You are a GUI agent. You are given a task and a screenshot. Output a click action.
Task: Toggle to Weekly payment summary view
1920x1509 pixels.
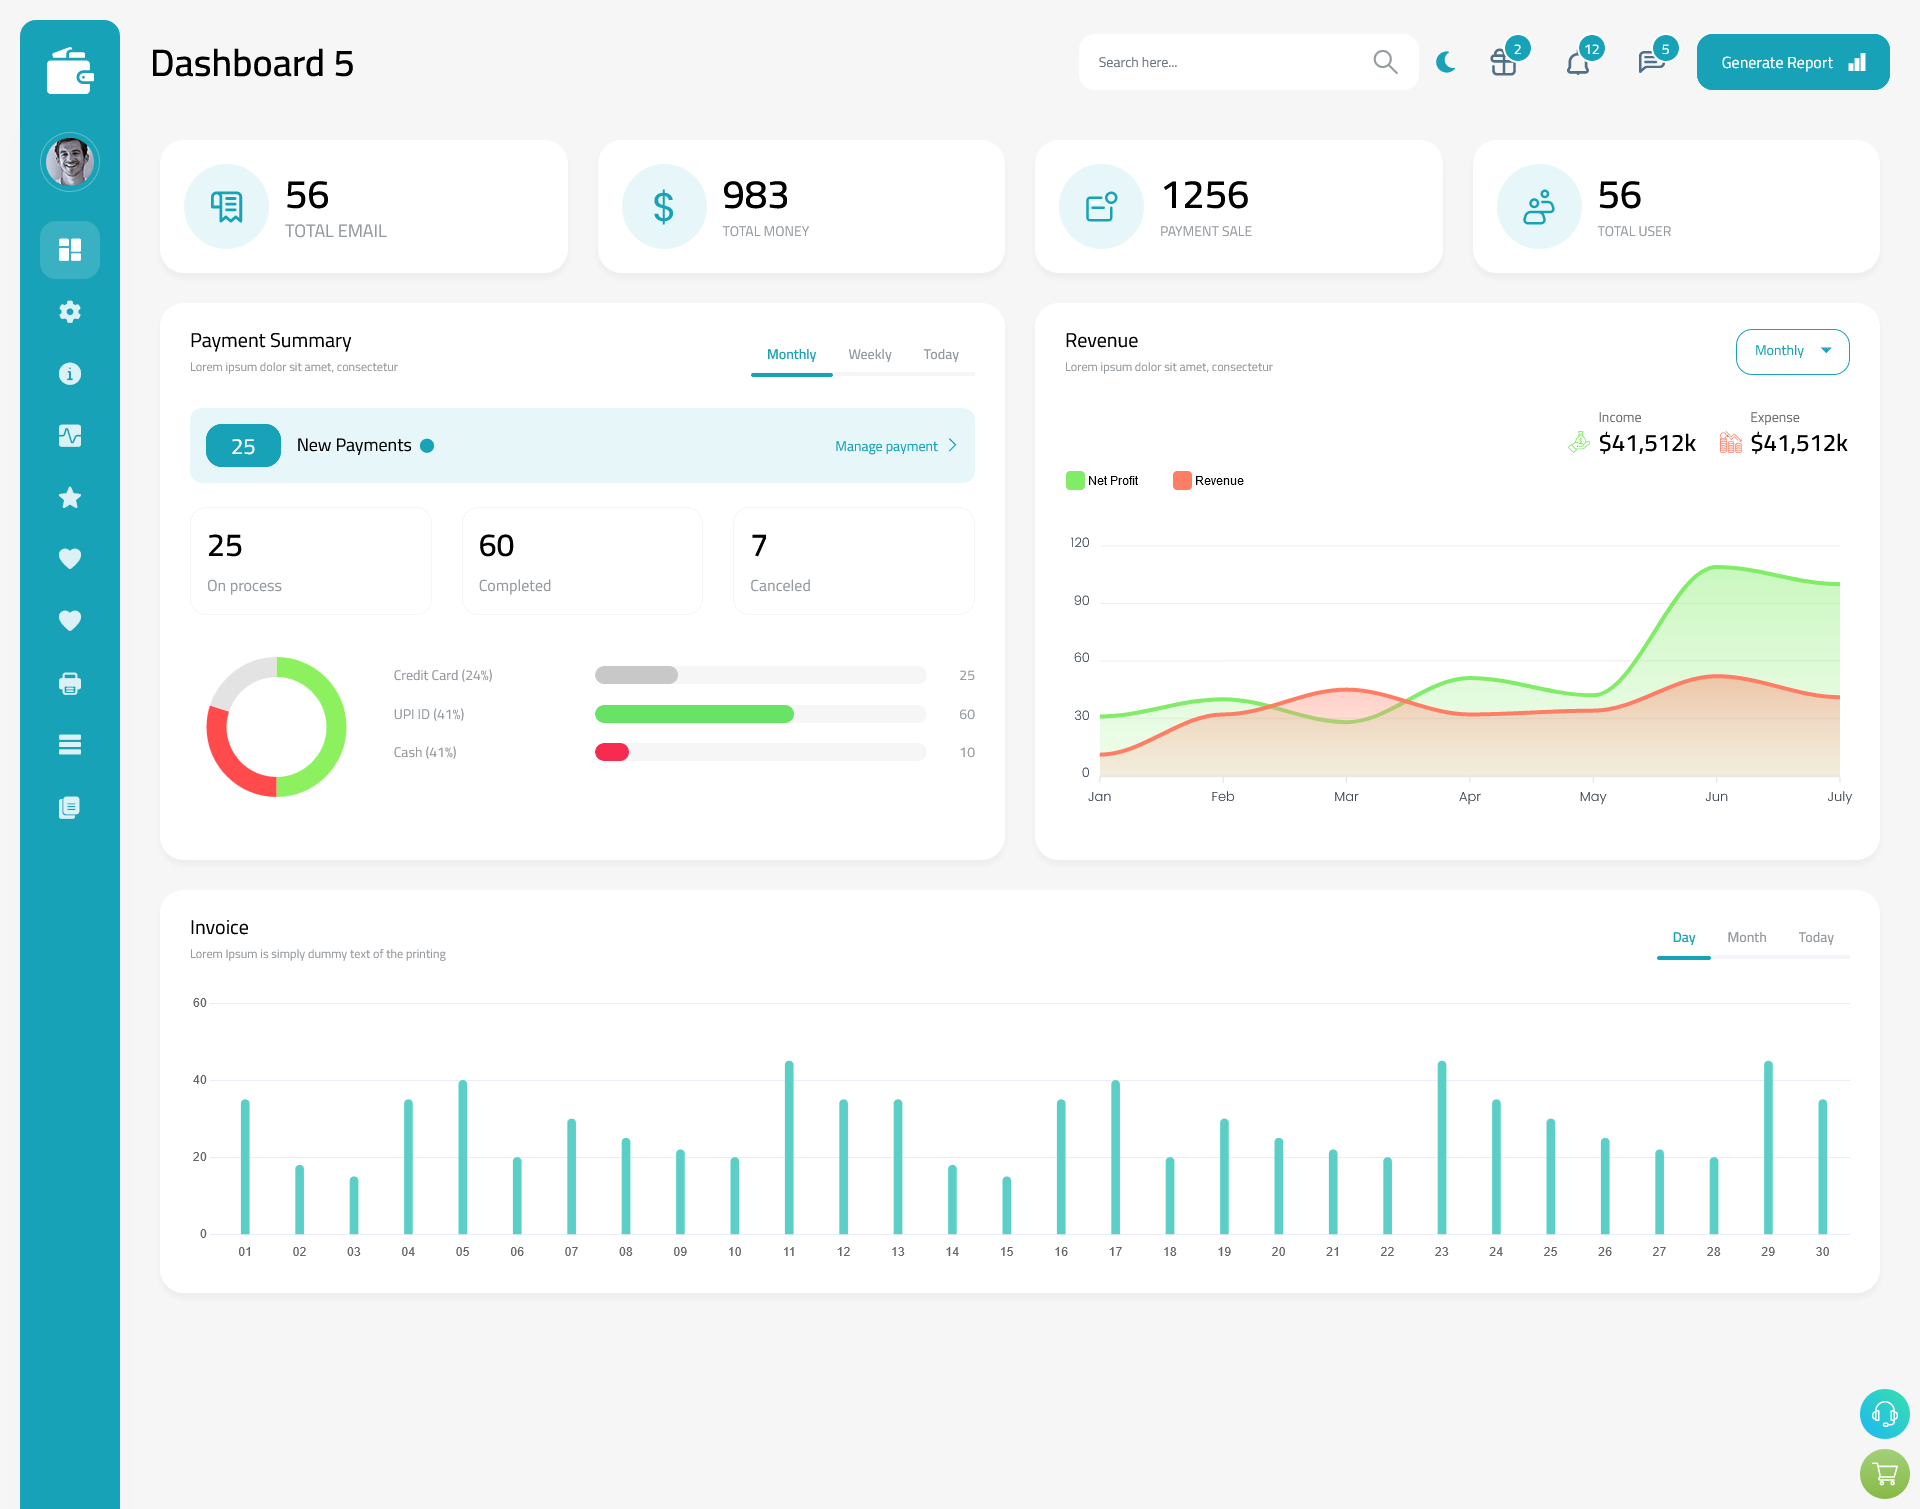pyautogui.click(x=870, y=354)
